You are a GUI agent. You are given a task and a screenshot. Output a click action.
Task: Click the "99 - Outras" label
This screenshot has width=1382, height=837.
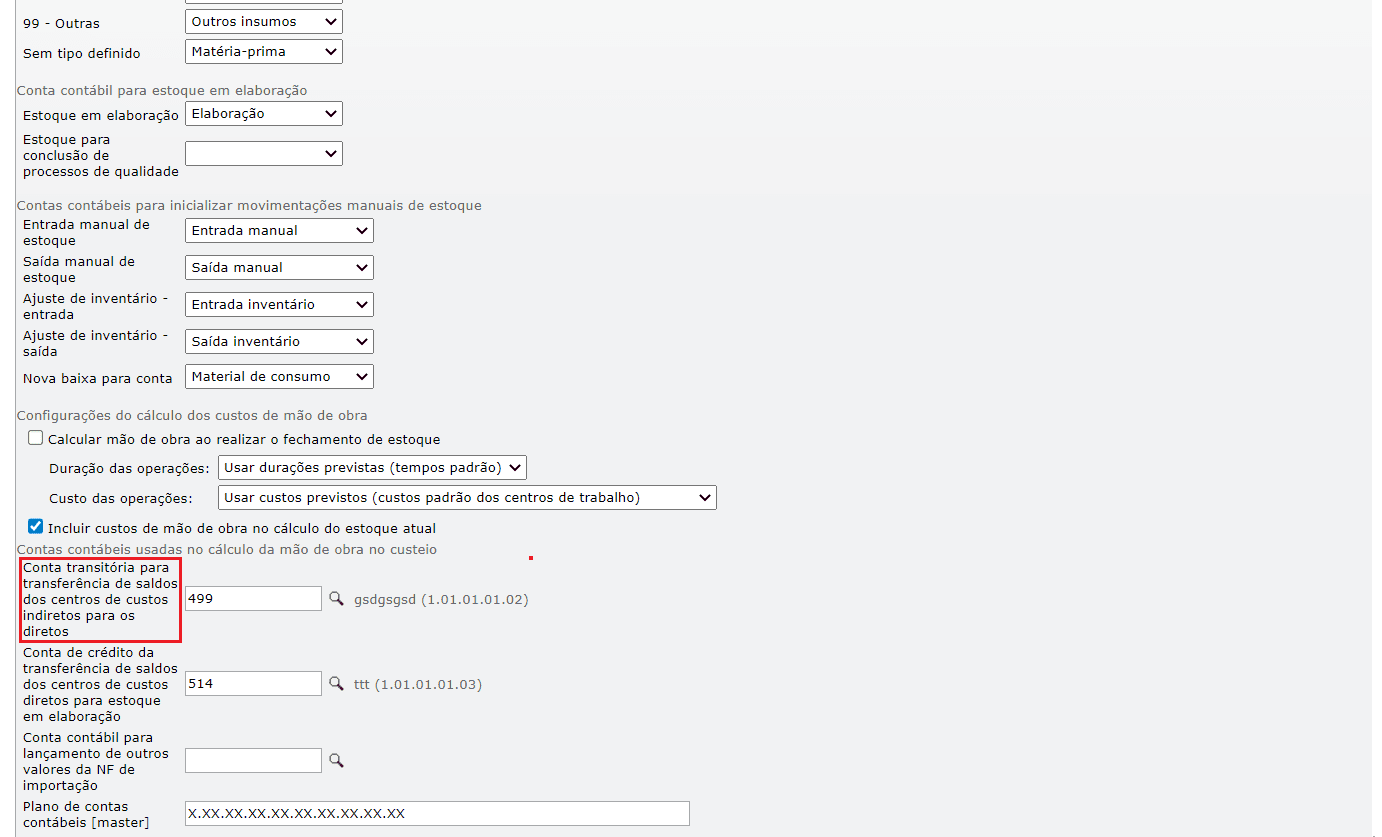[x=61, y=23]
